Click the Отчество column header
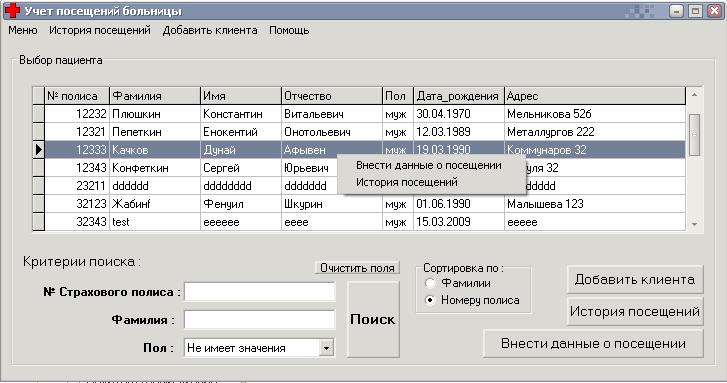727x383 pixels. pyautogui.click(x=332, y=96)
